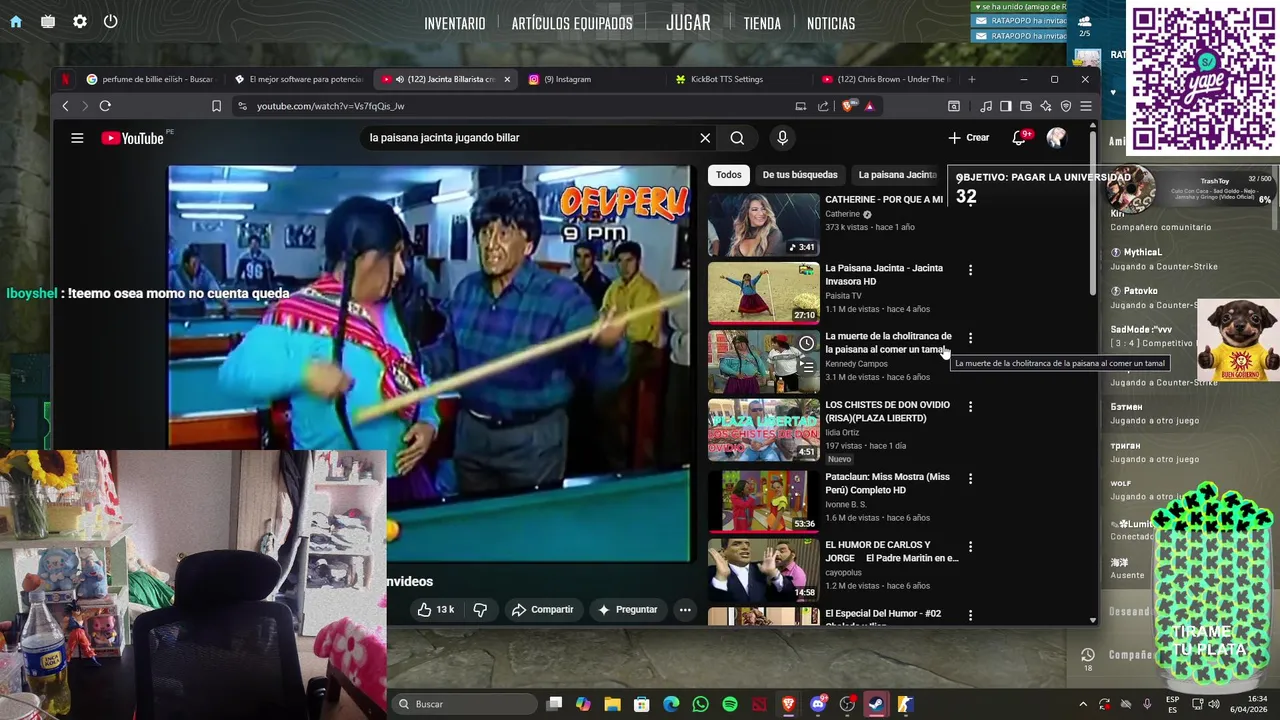The width and height of the screenshot is (1280, 720).
Task: Open options for EL HUMOR DE CARLOS Y JORGE
Action: coord(970,546)
